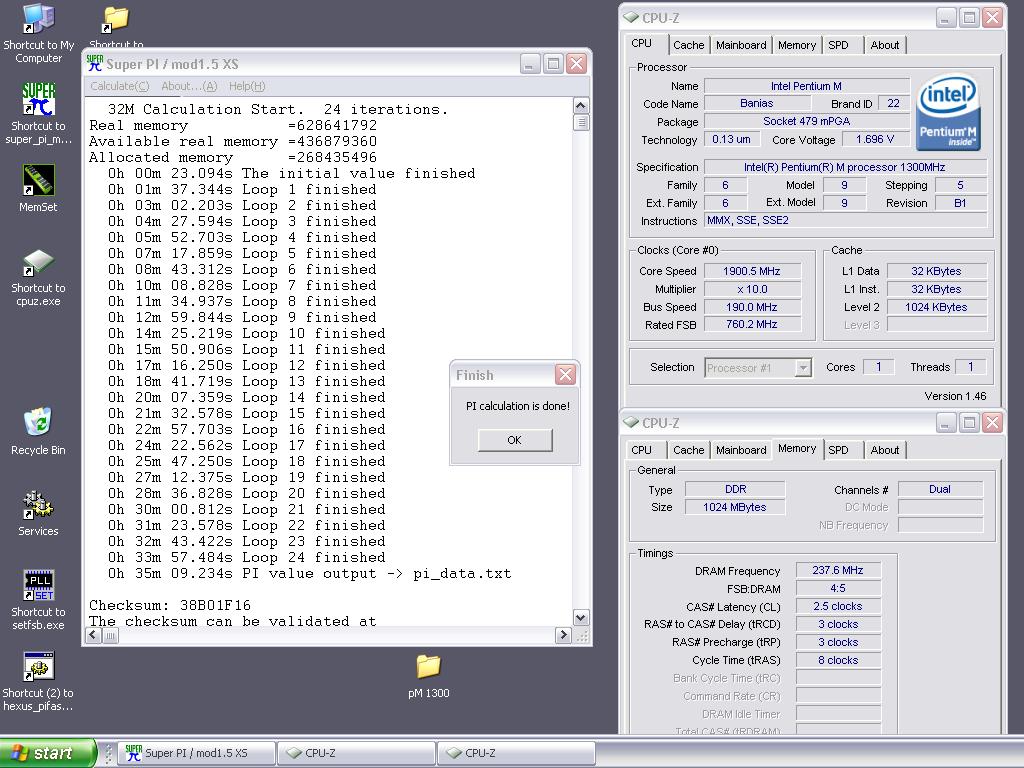Click the Core Voltage value 1.696 V
1024x768 pixels.
[x=874, y=139]
